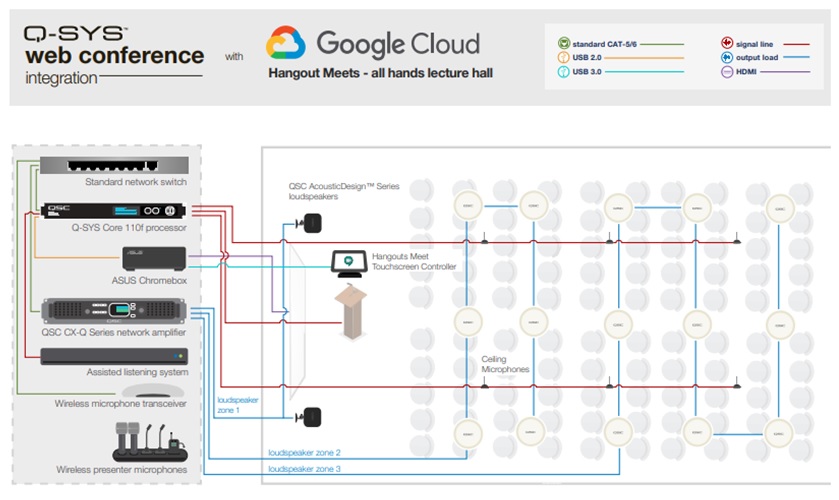The height and width of the screenshot is (500, 839).
Task: Click 'QSC AcousticDesign Series loudspeakers' label
Action: pyautogui.click(x=344, y=191)
